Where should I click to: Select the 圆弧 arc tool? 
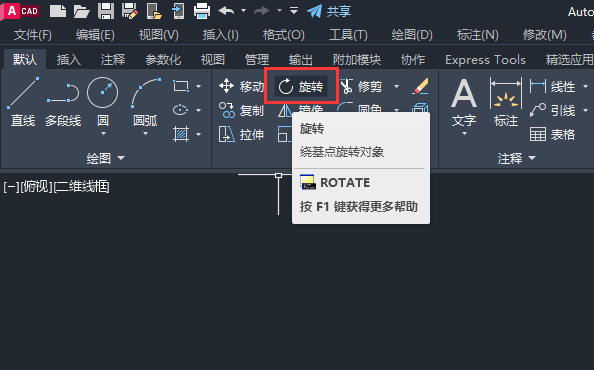pyautogui.click(x=145, y=101)
